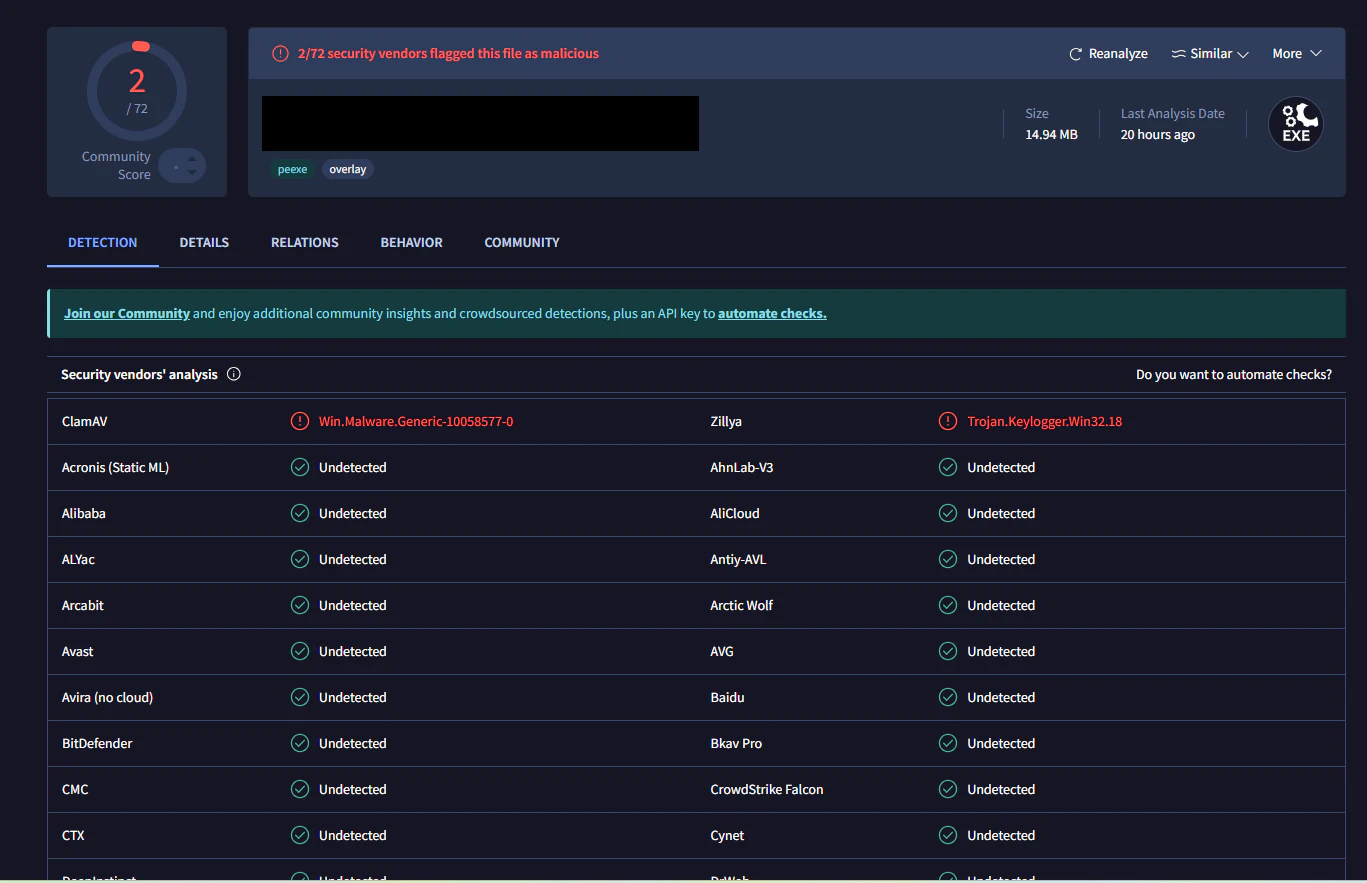Click the info icon beside Security vendors' analysis

pyautogui.click(x=234, y=374)
